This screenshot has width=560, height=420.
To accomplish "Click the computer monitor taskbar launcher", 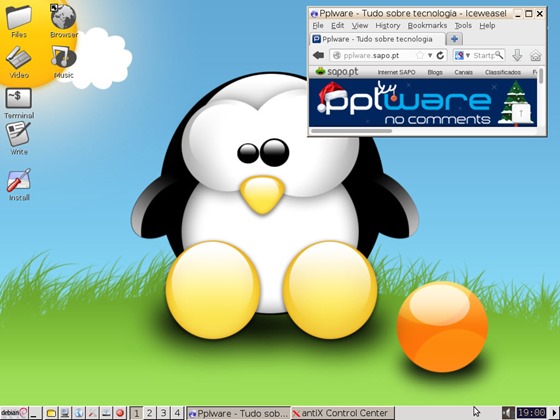I will pyautogui.click(x=65, y=413).
